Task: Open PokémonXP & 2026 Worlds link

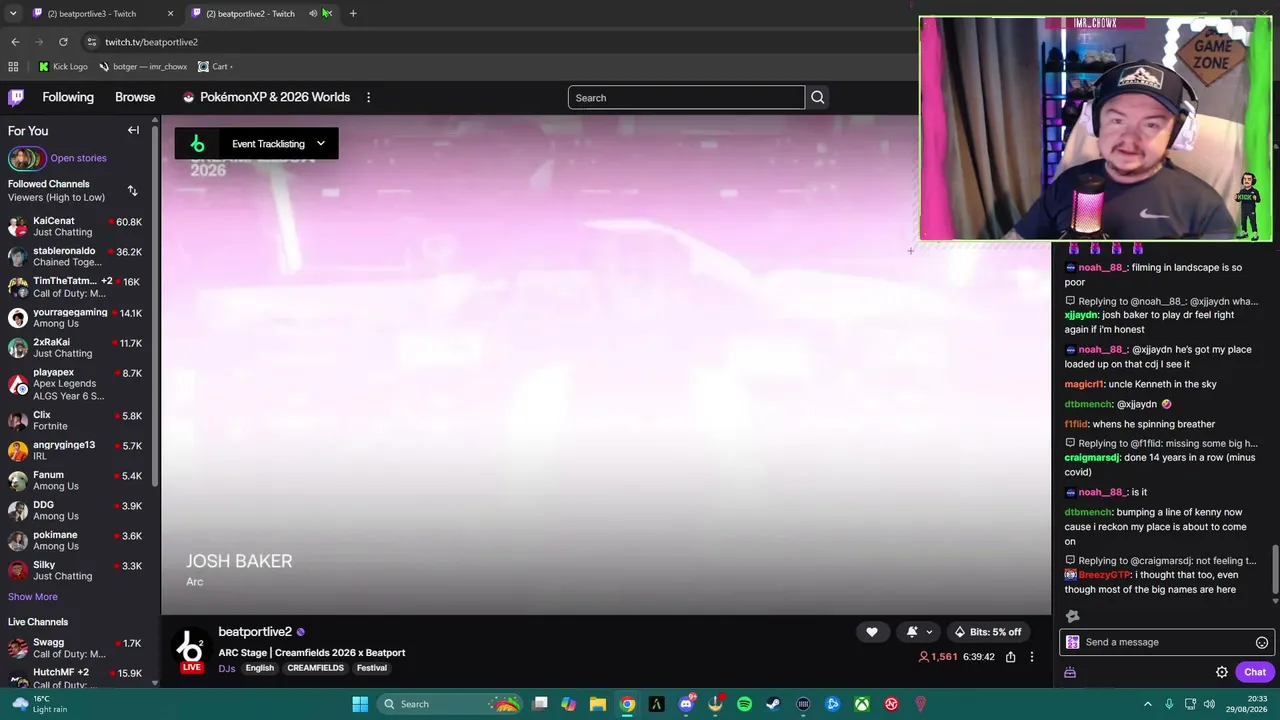Action: coord(266,97)
